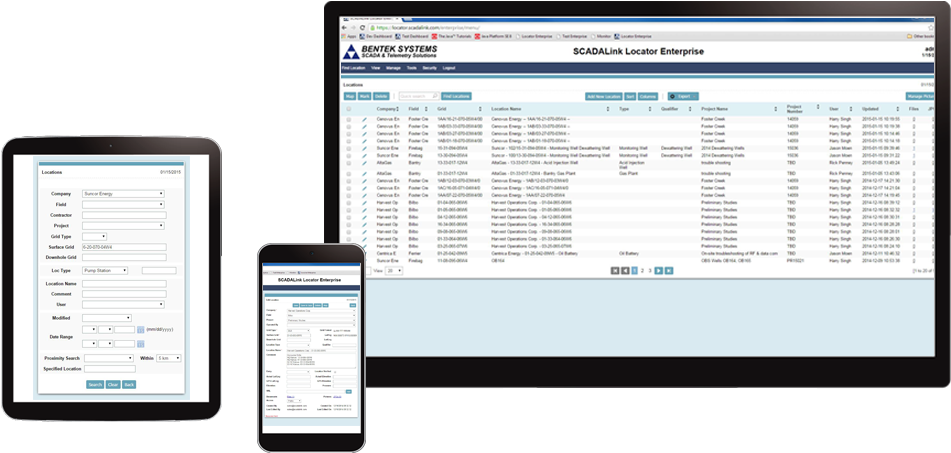Check the Cenovus 1AB/12-03-070-03W4/0 row

349,181
